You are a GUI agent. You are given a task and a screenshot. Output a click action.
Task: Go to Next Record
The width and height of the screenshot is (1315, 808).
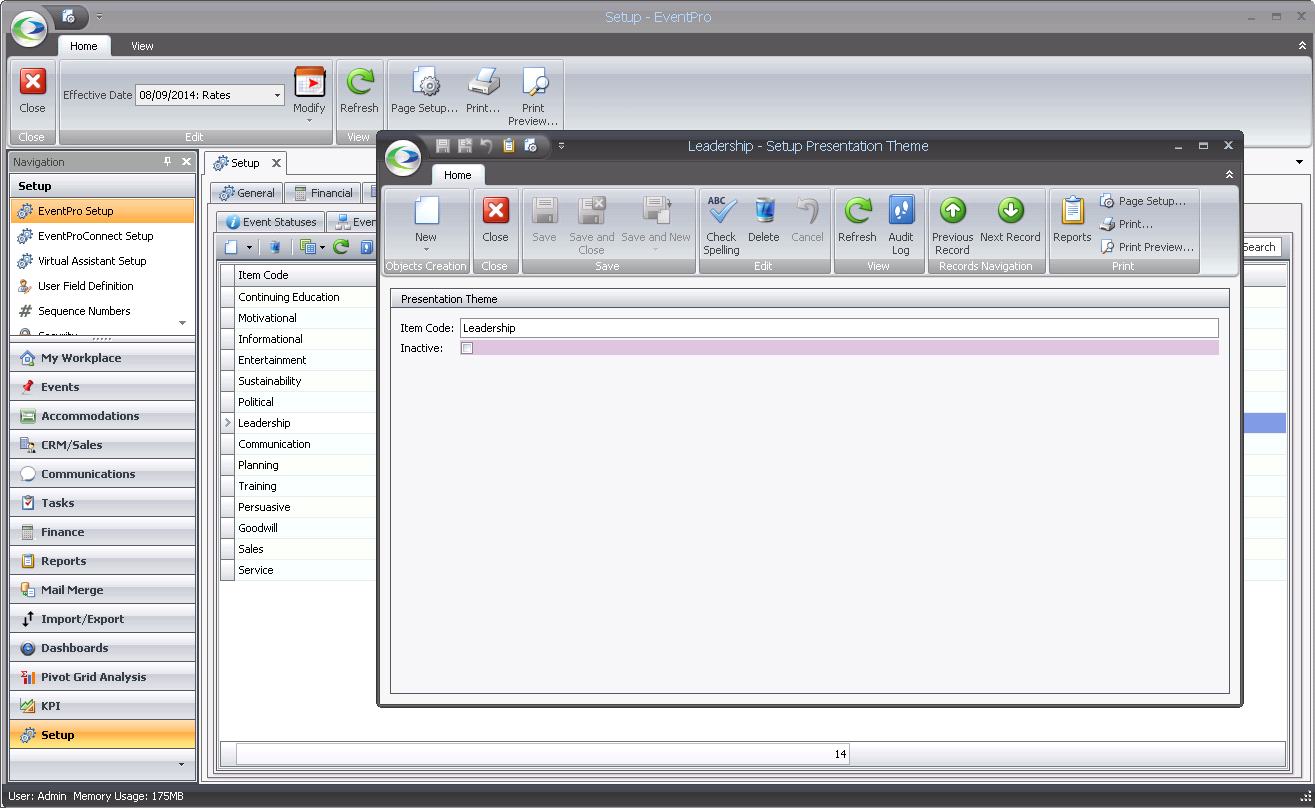point(1010,220)
